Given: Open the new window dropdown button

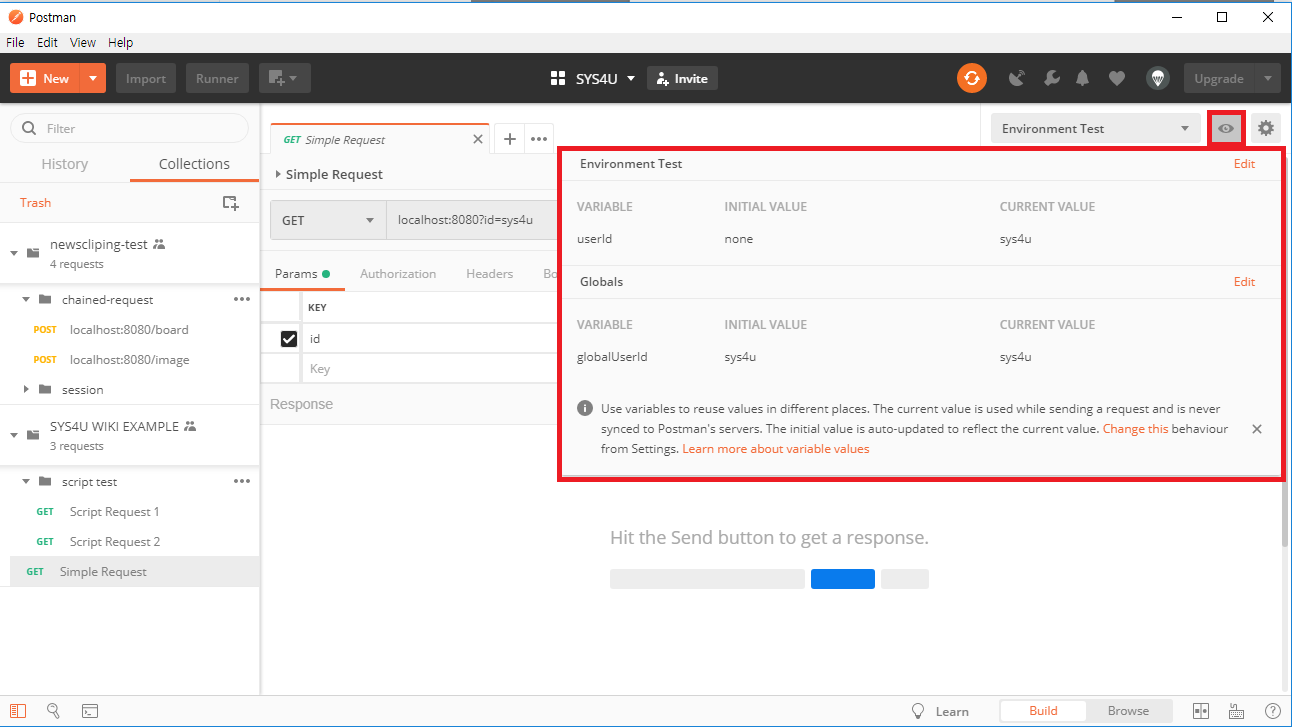Looking at the screenshot, I should [285, 78].
